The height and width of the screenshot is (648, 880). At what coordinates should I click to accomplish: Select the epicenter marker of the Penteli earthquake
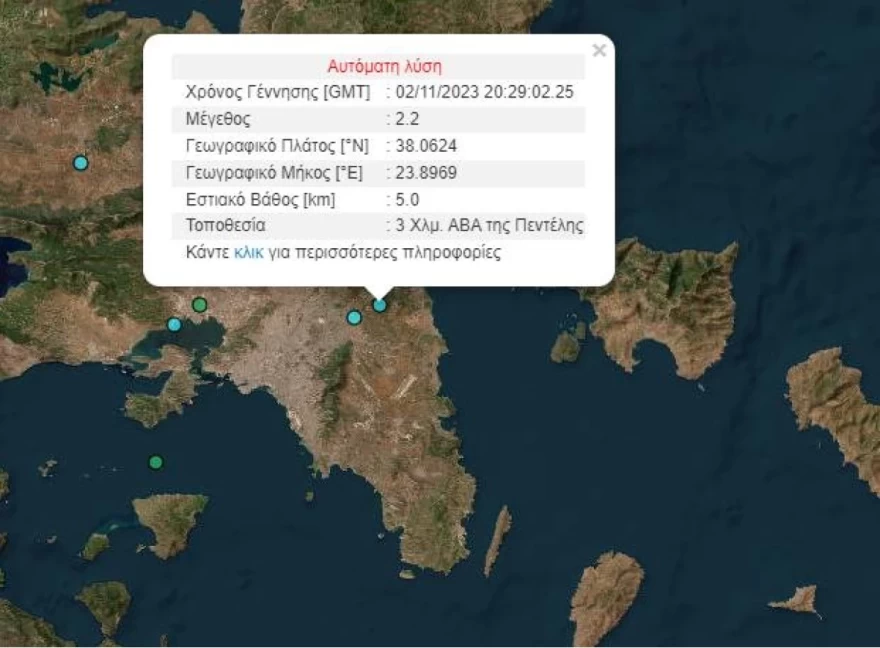(379, 304)
